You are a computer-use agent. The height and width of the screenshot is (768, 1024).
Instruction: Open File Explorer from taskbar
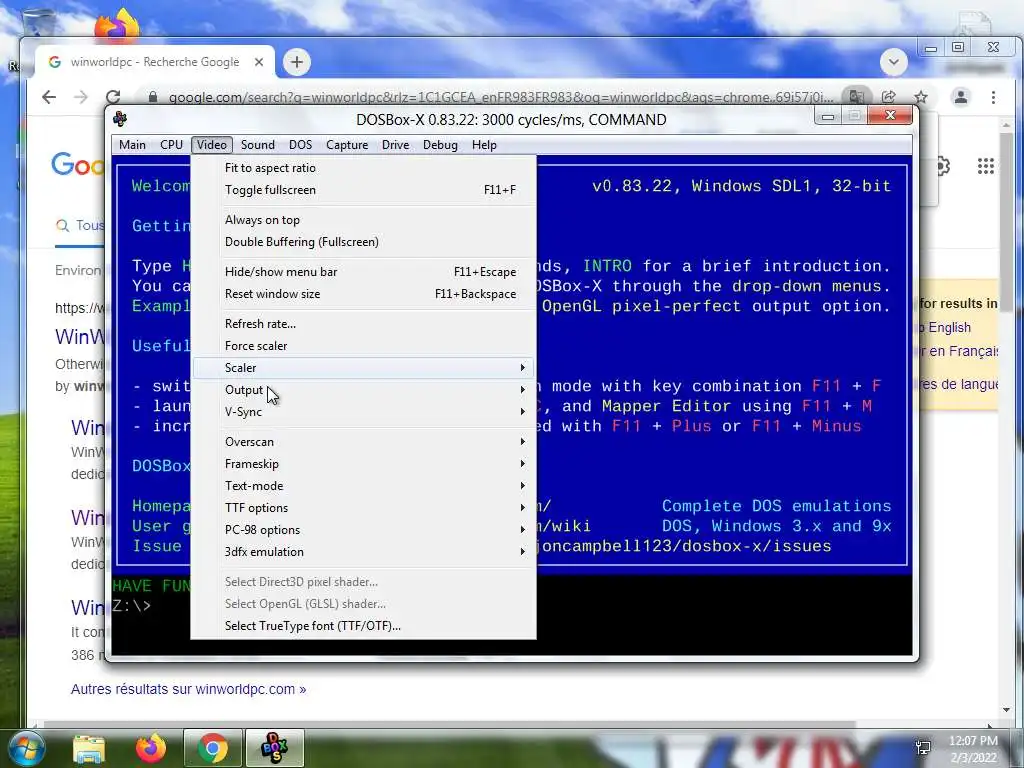(x=89, y=748)
